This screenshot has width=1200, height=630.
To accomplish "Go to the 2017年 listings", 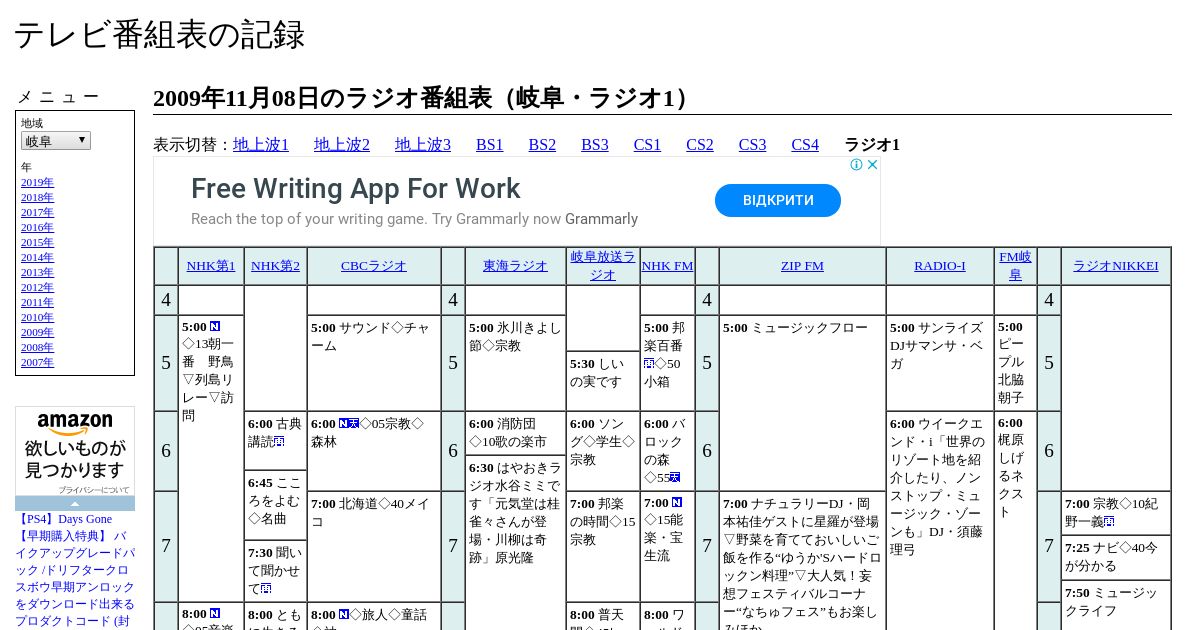I will (37, 212).
